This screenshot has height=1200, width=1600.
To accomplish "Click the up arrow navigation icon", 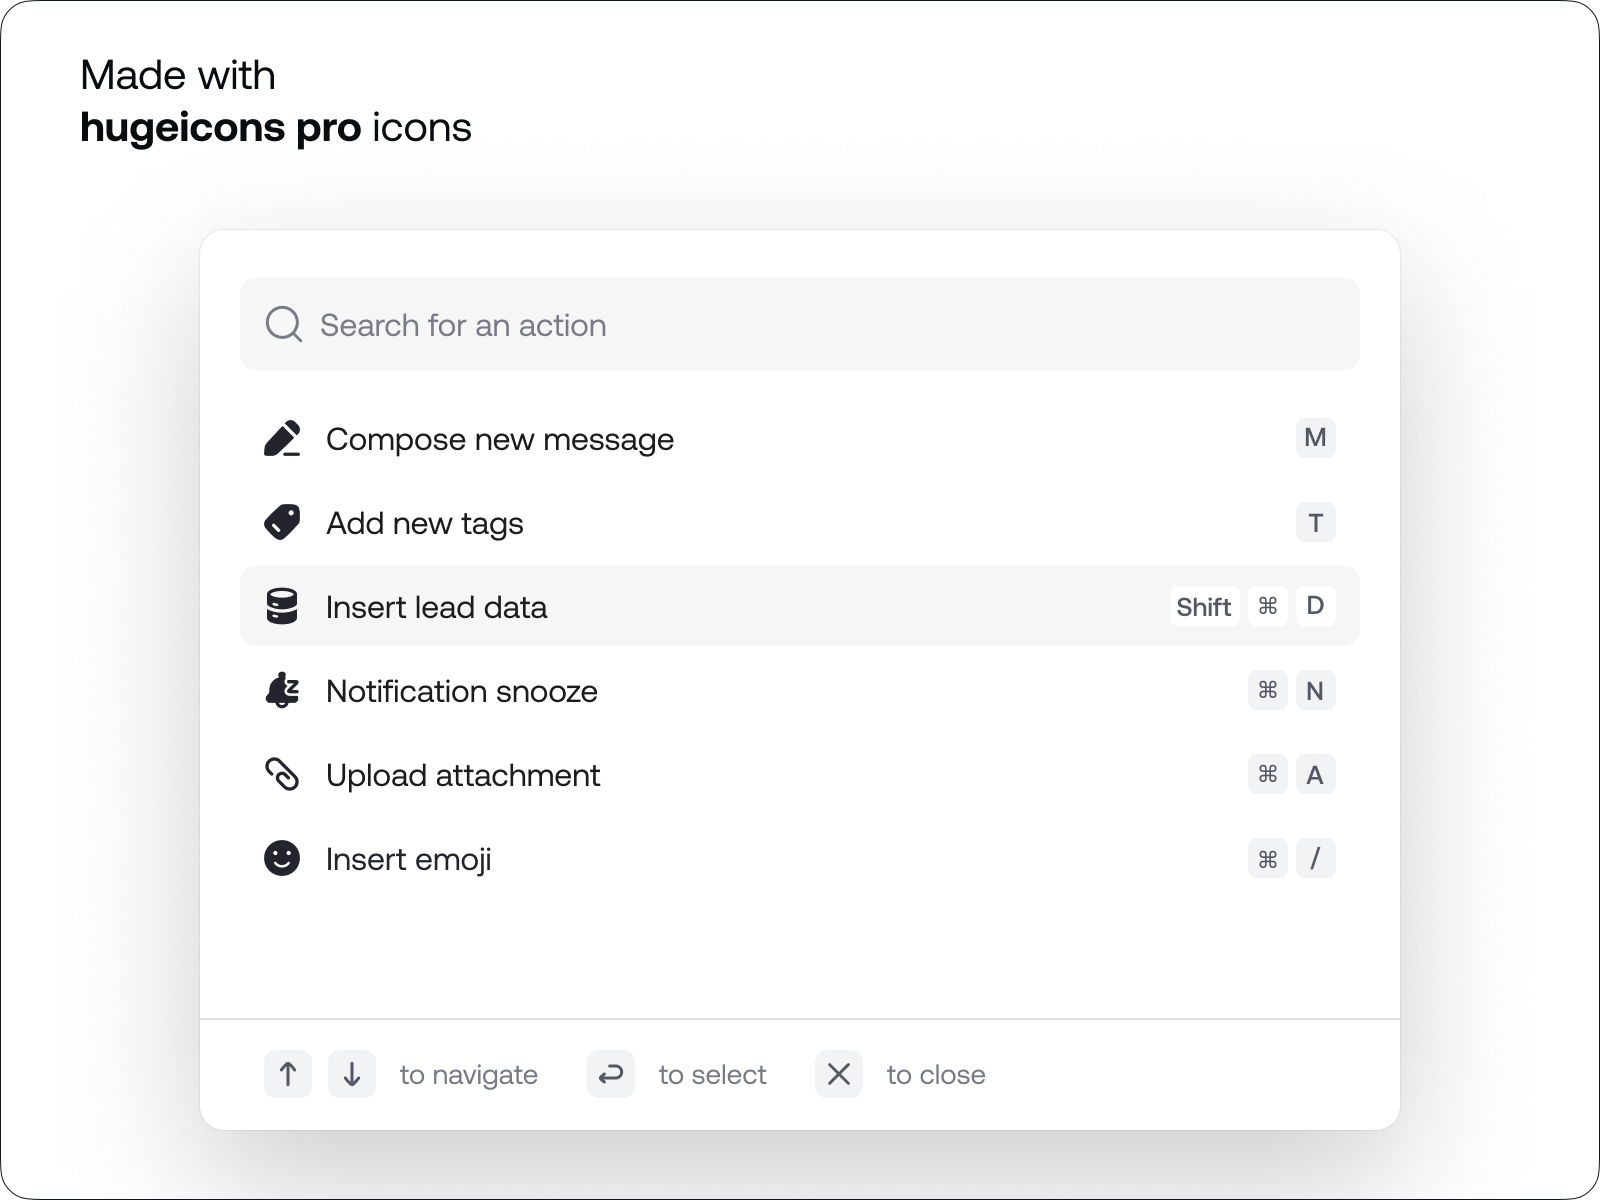I will [x=288, y=1074].
